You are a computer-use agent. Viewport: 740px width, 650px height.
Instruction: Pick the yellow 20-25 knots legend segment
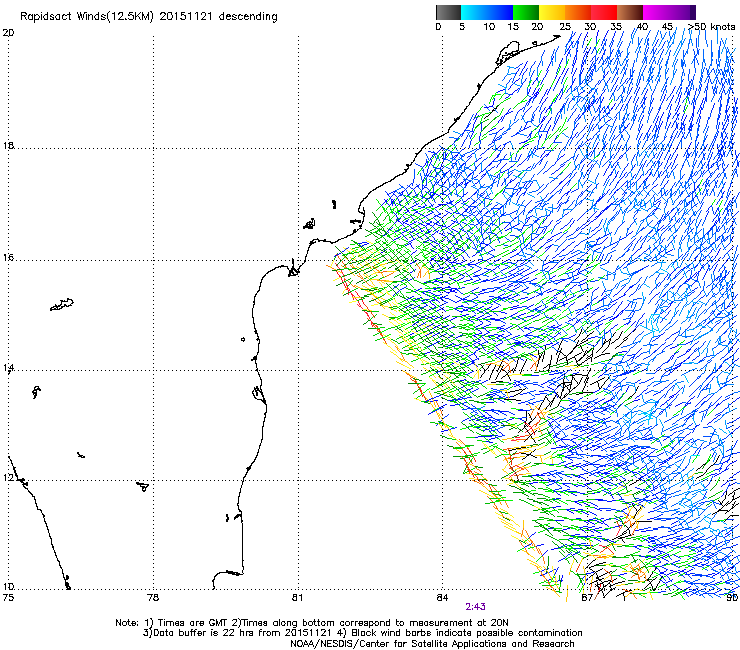coord(552,12)
